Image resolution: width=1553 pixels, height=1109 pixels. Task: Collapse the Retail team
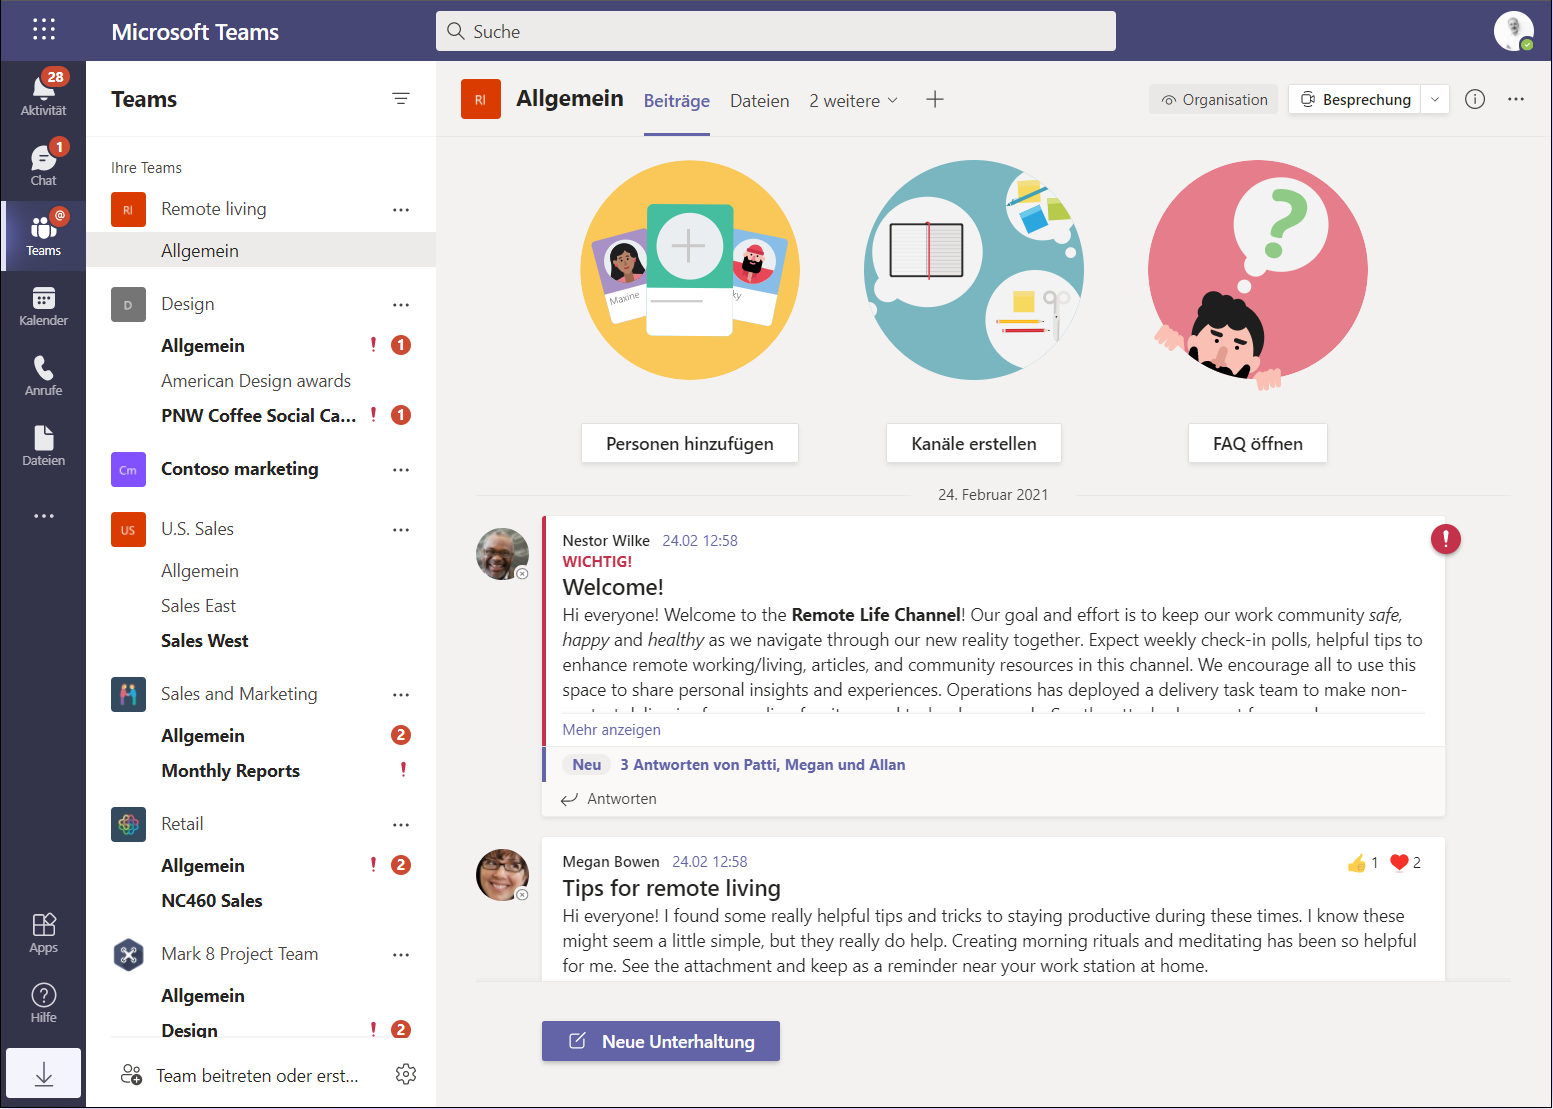pos(182,824)
